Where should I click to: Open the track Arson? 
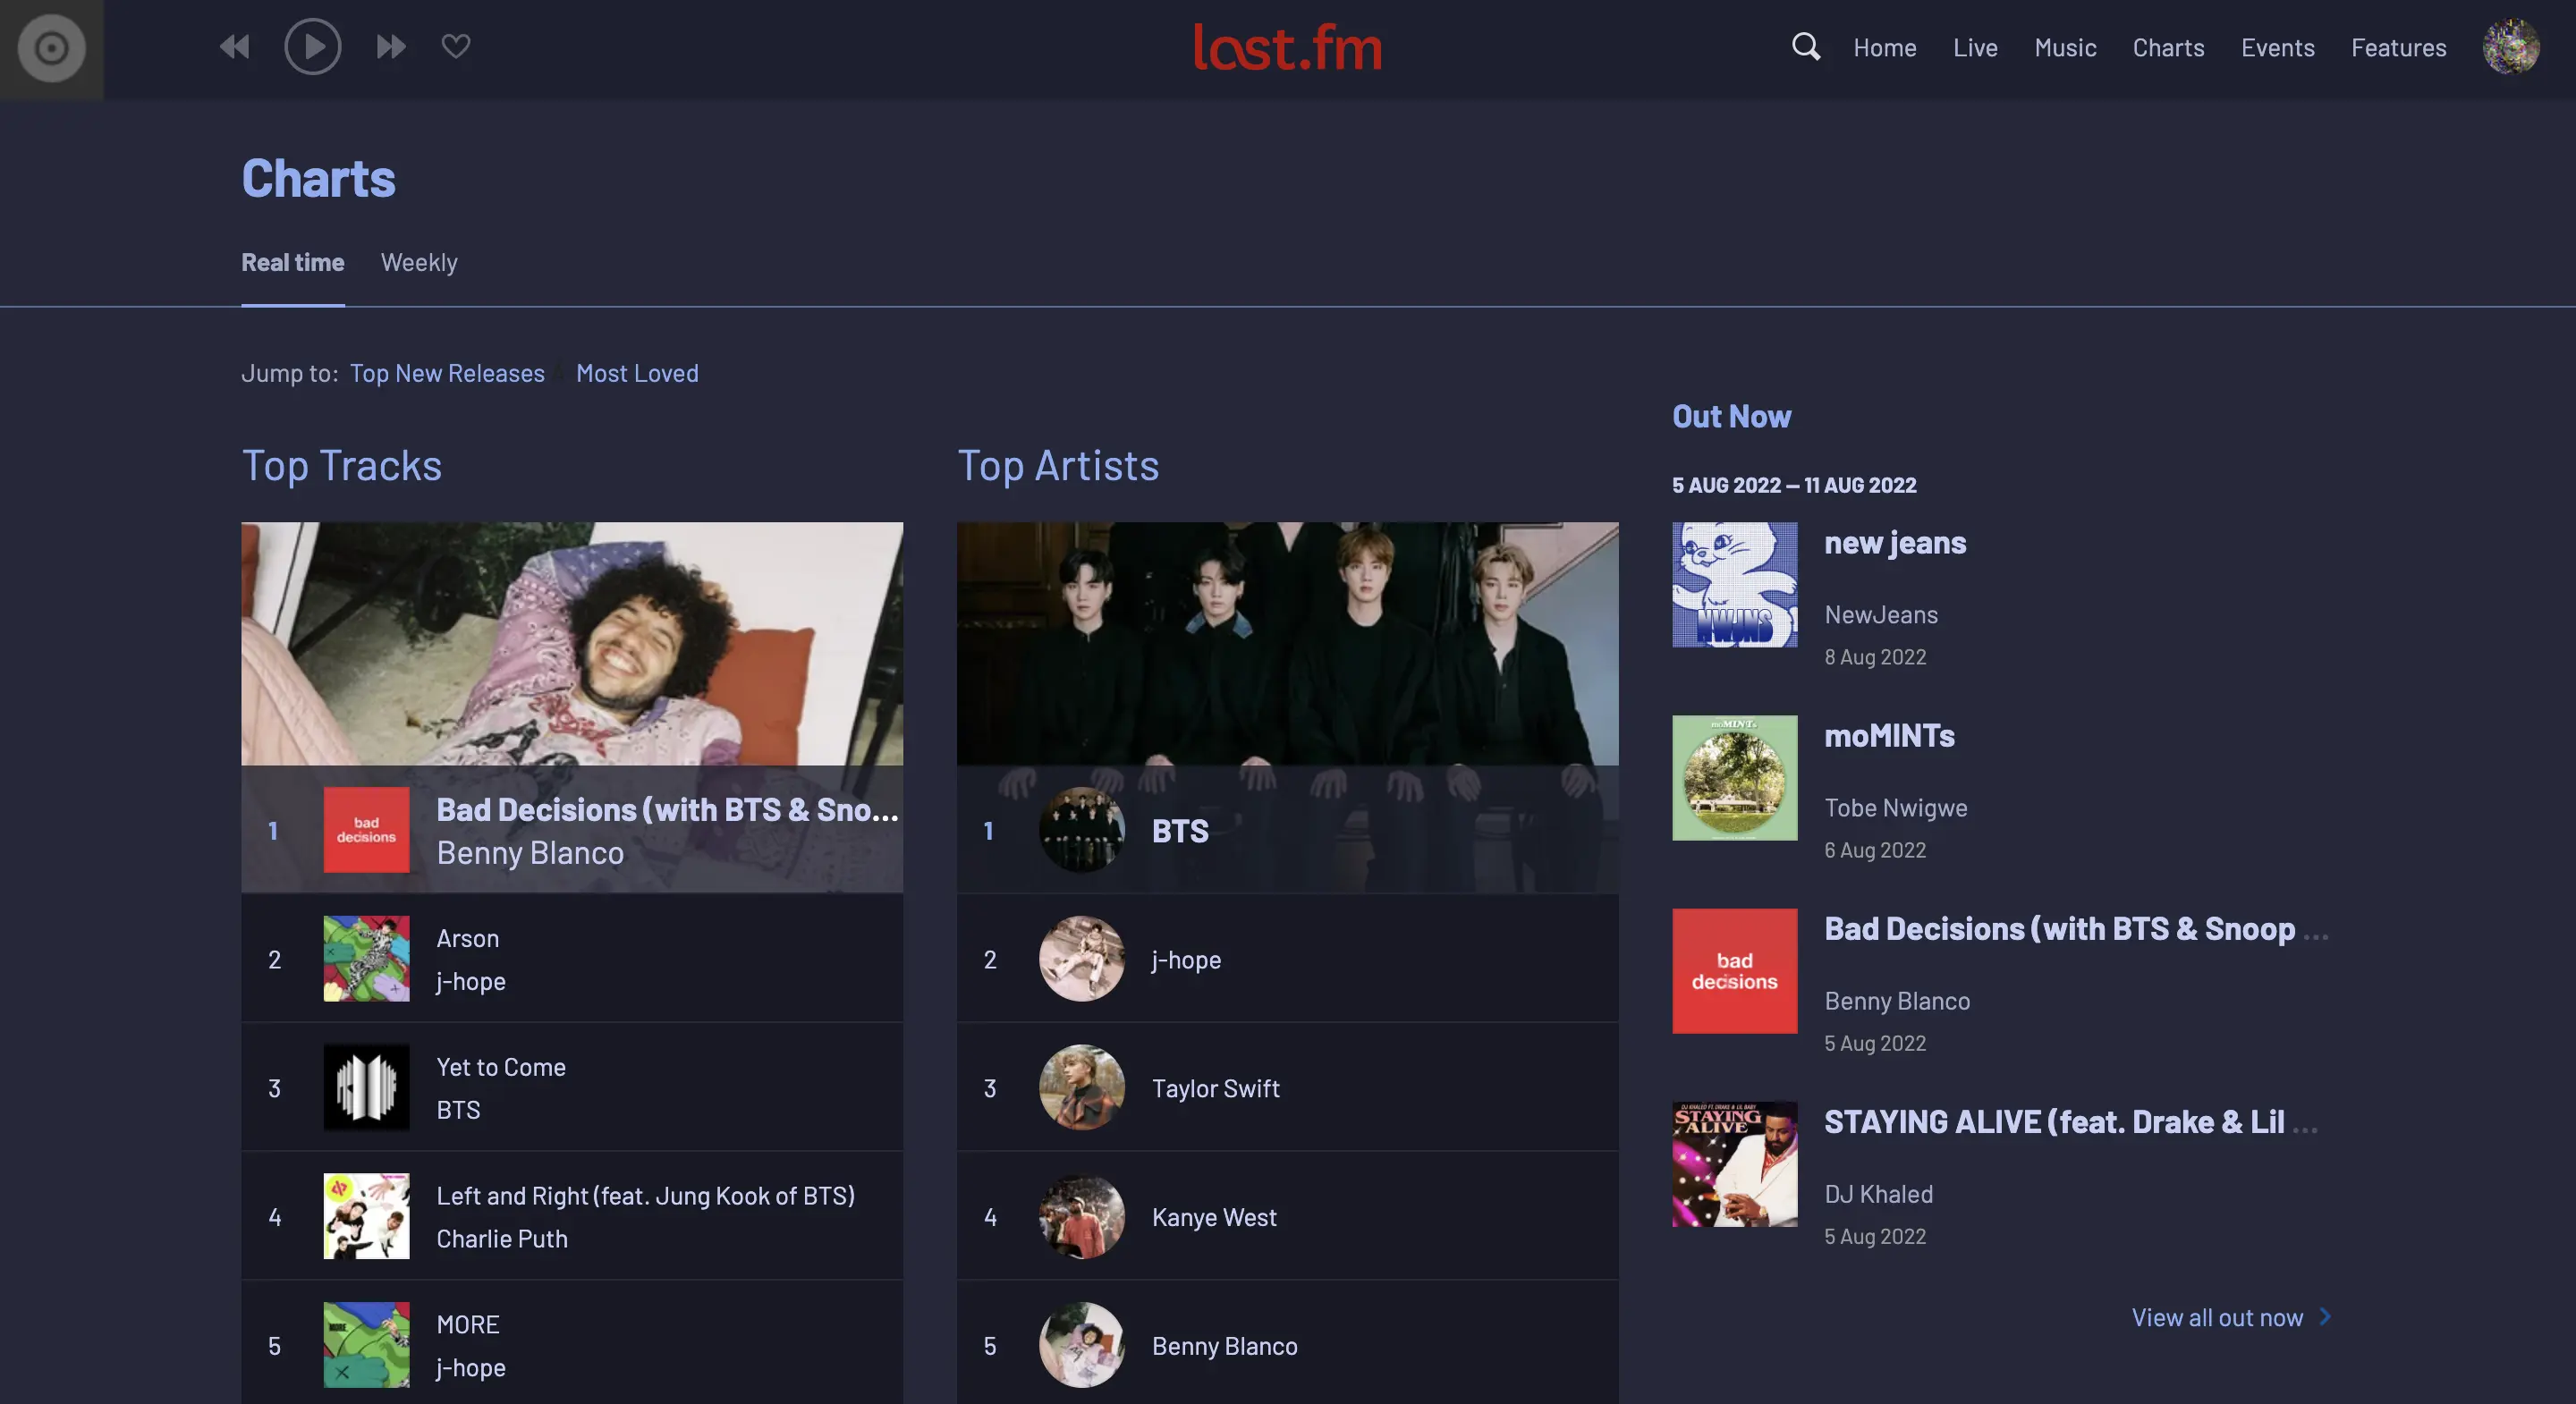click(467, 938)
